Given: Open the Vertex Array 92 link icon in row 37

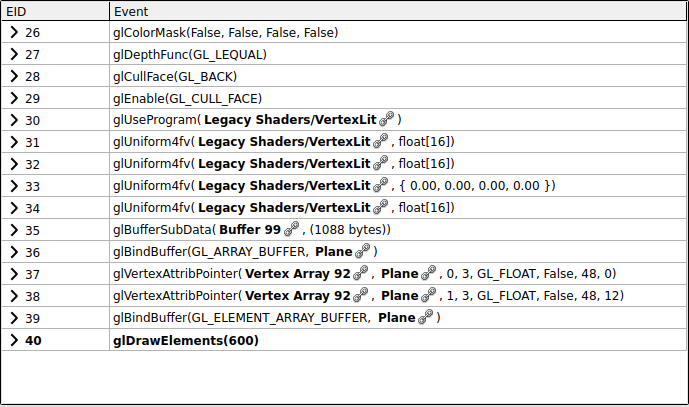Looking at the screenshot, I should [360, 273].
